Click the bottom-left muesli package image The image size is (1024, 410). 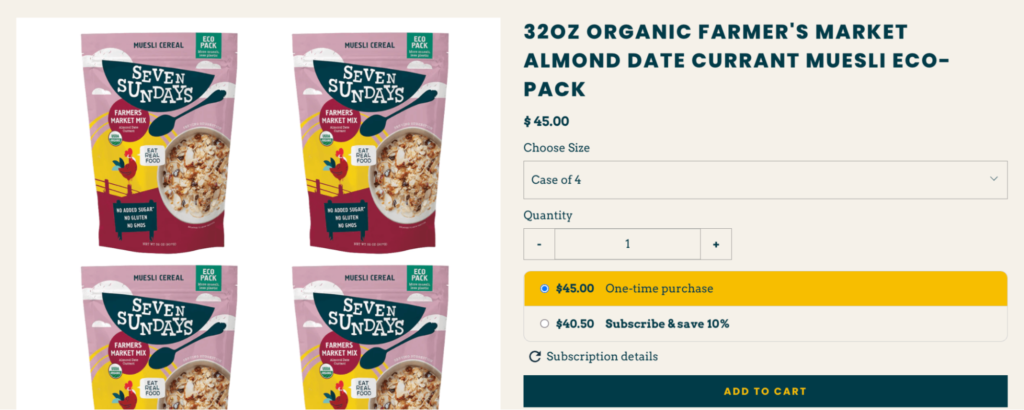160,338
